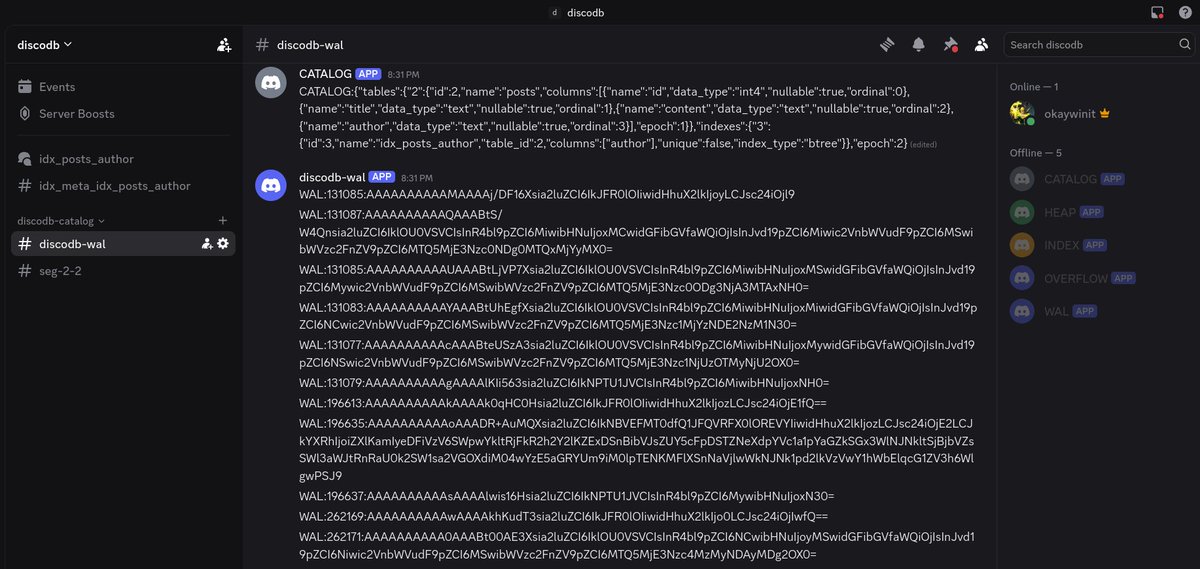Click the 8:31 PM timestamp on discodb-wal message
This screenshot has height=569, width=1200.
coord(417,178)
